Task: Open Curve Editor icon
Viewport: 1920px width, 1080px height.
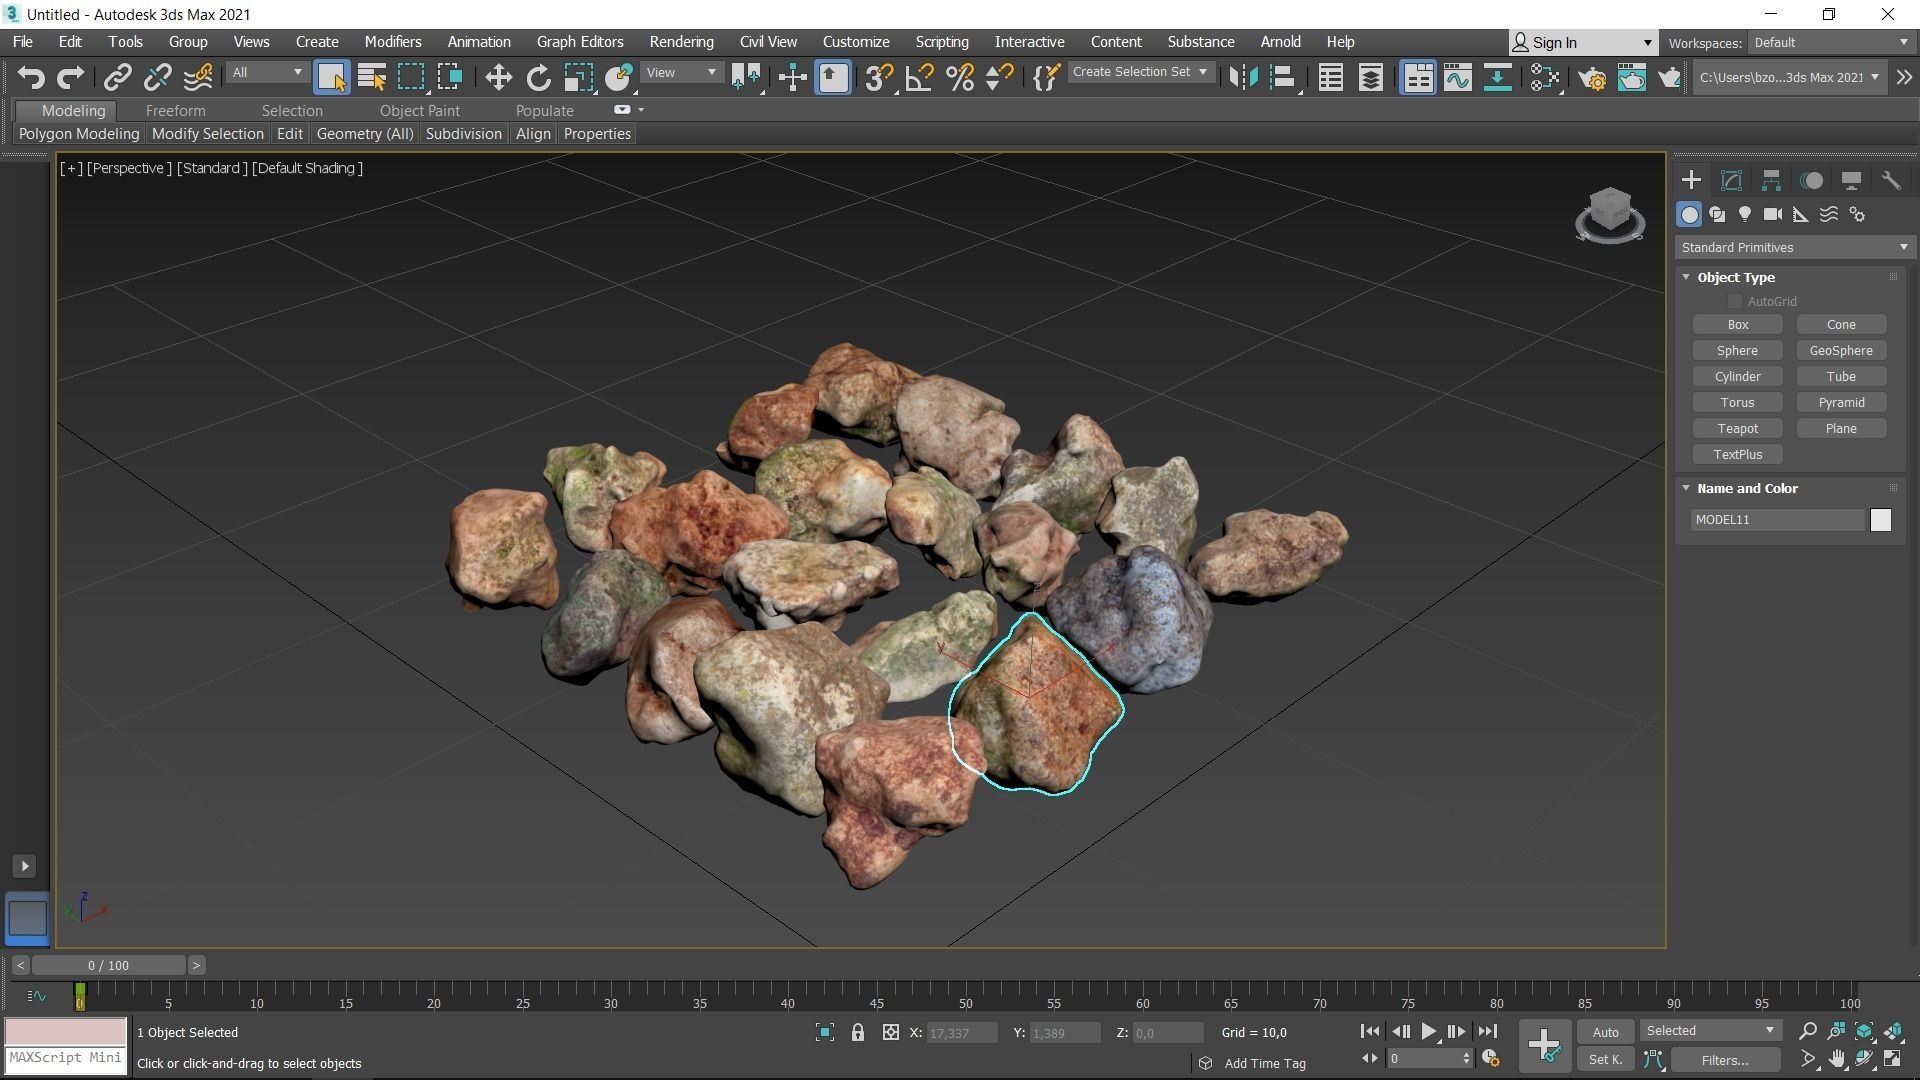Action: pyautogui.click(x=1457, y=77)
